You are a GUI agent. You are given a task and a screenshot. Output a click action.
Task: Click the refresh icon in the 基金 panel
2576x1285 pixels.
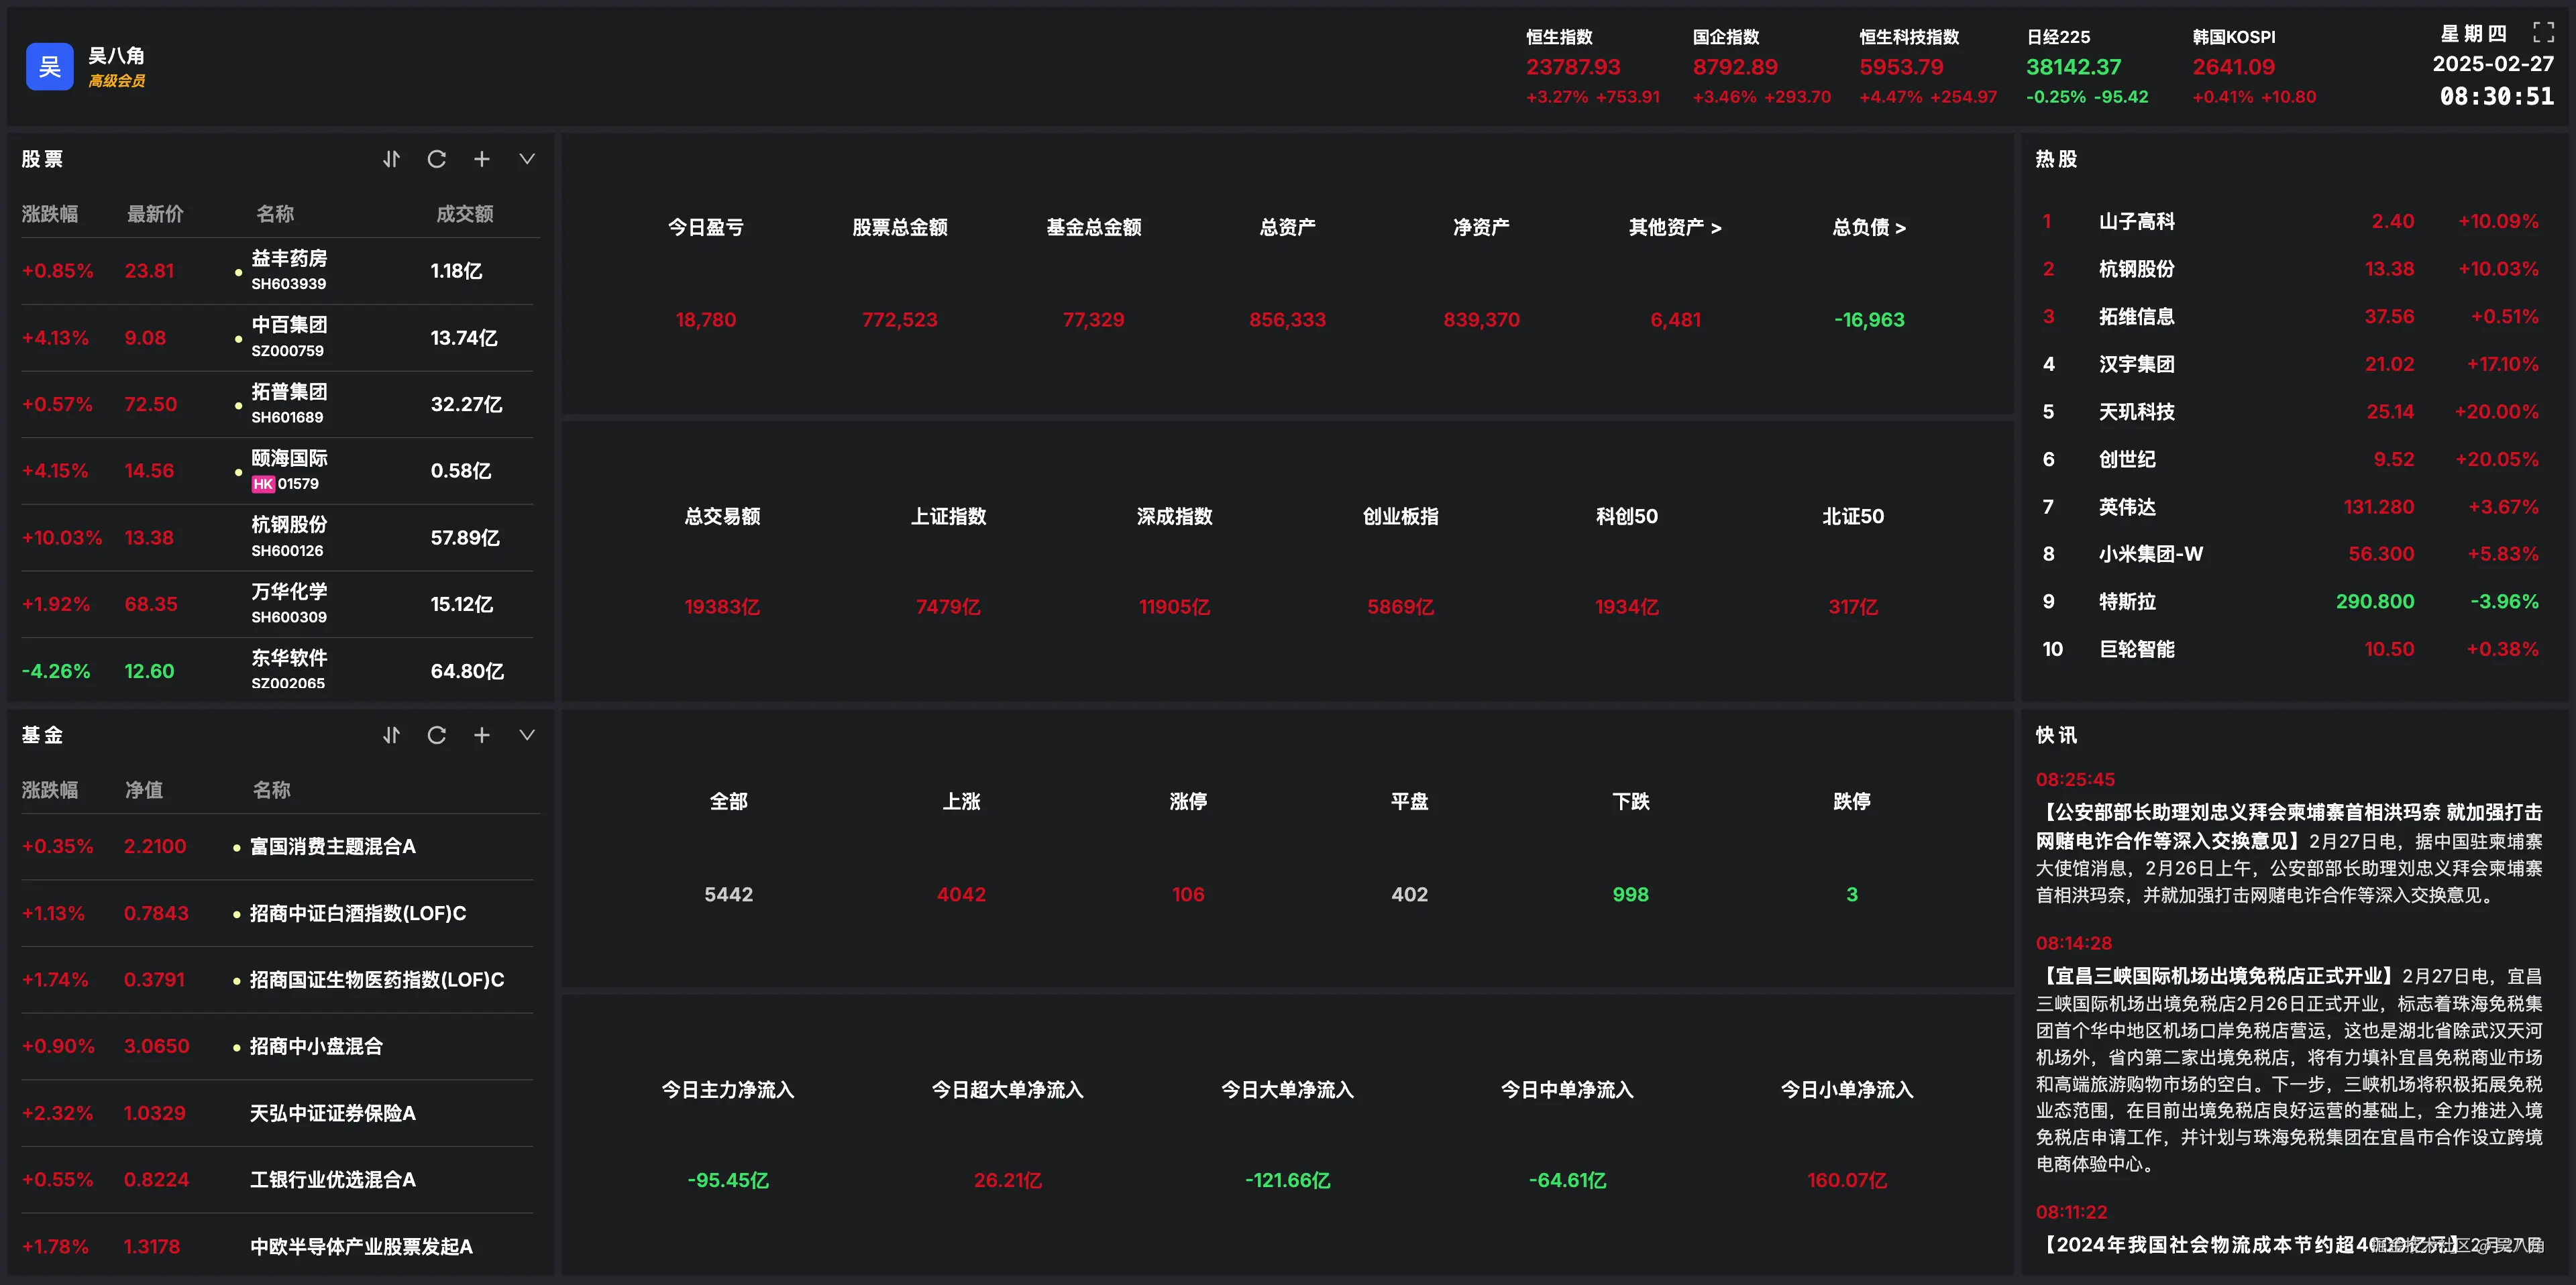click(436, 735)
